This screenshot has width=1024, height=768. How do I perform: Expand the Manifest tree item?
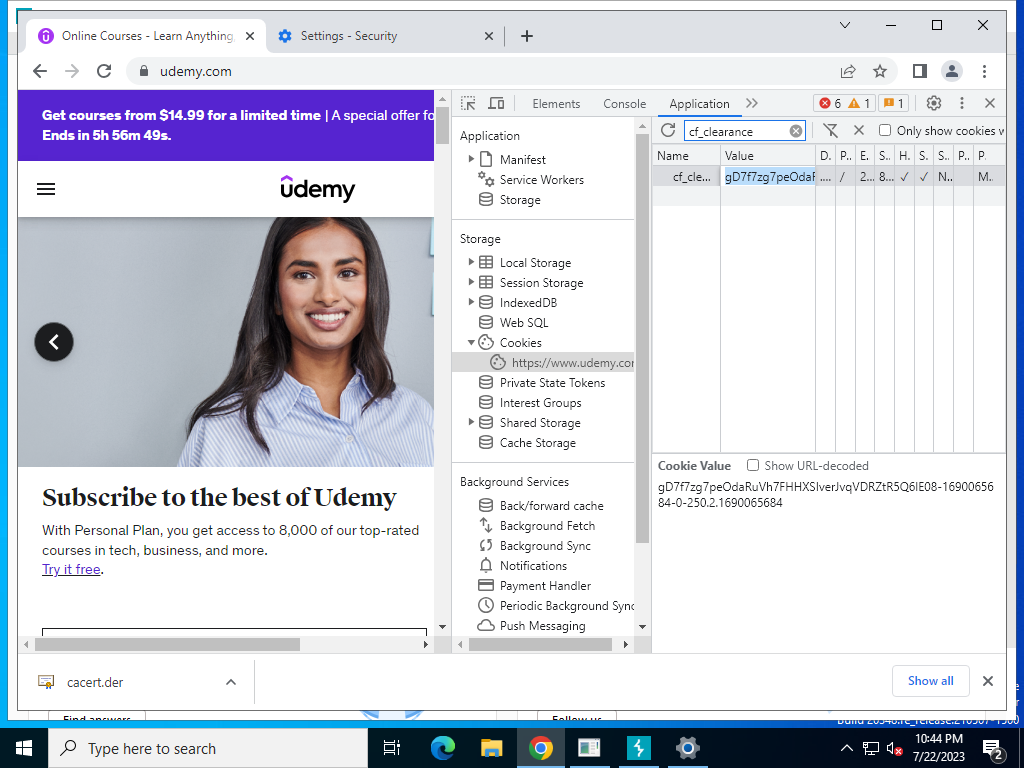pyautogui.click(x=471, y=159)
